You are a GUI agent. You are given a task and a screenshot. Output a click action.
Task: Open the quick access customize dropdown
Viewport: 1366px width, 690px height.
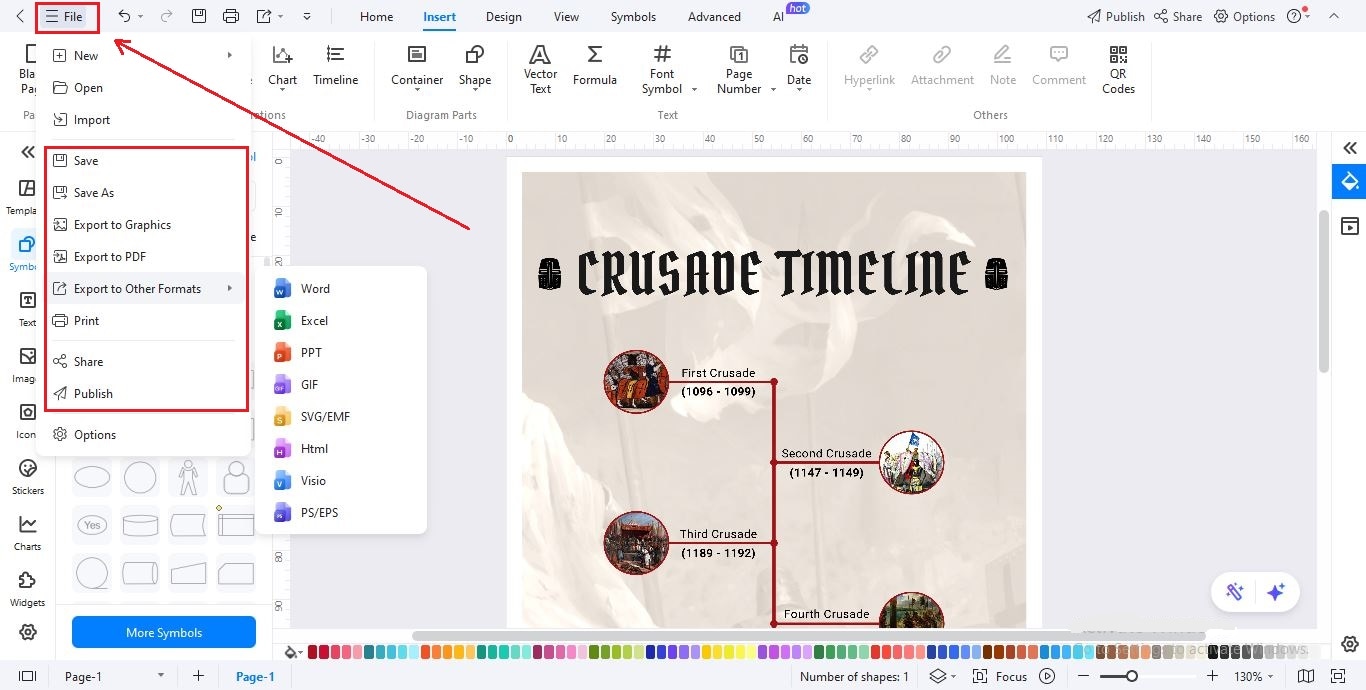(307, 16)
